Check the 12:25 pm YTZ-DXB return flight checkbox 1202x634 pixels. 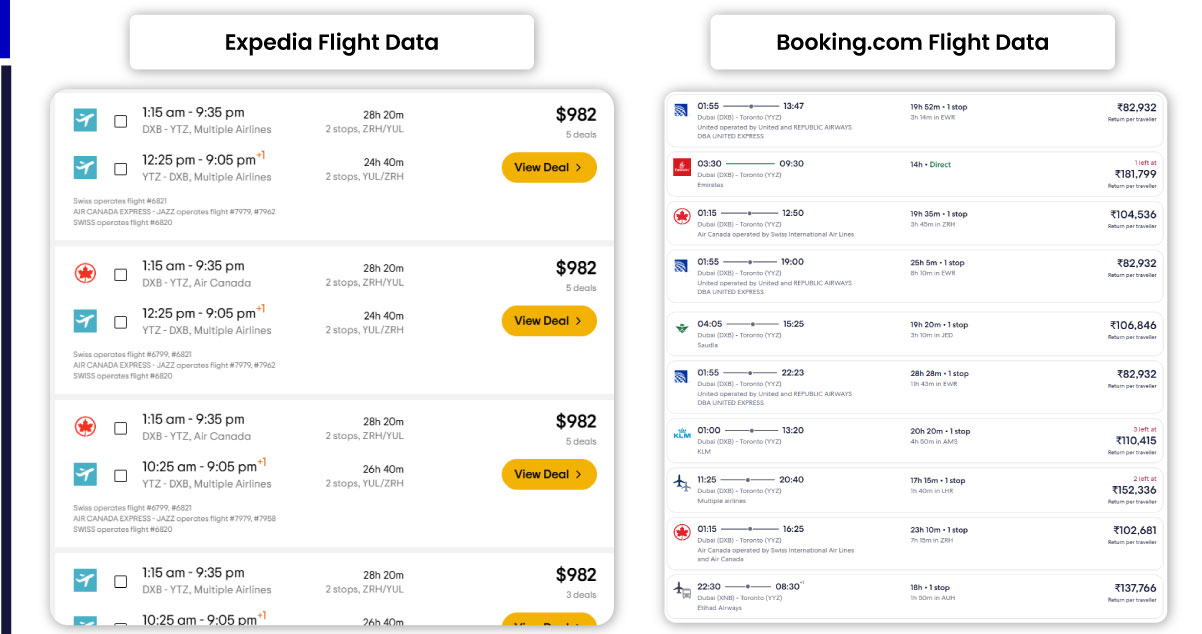(119, 167)
